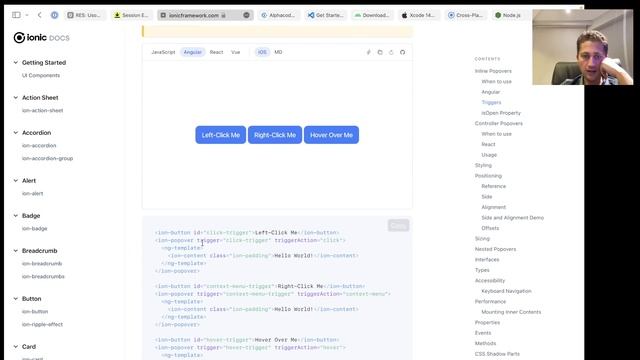Click the Right-Click Me button
Image resolution: width=640 pixels, height=360 pixels.
pyautogui.click(x=275, y=135)
